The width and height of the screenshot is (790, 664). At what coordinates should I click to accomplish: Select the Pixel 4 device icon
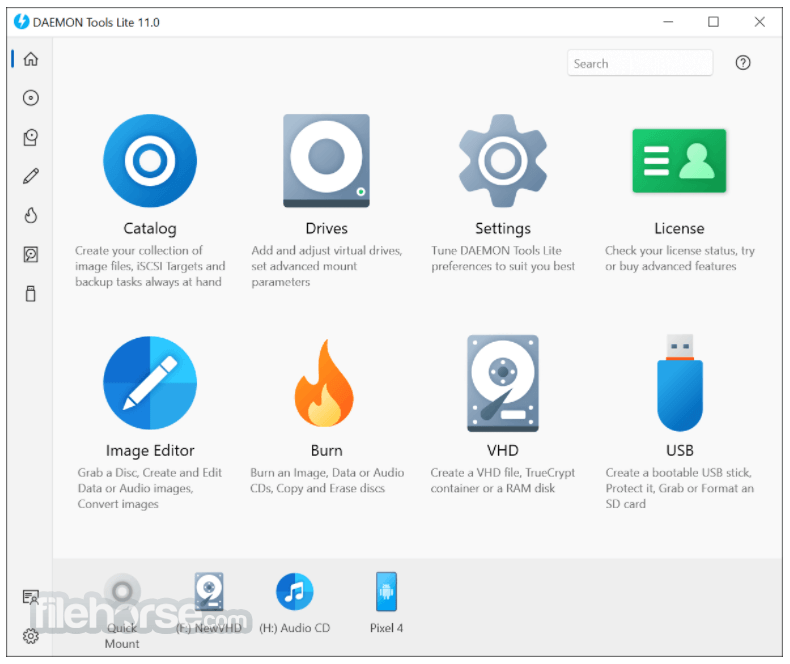click(386, 591)
